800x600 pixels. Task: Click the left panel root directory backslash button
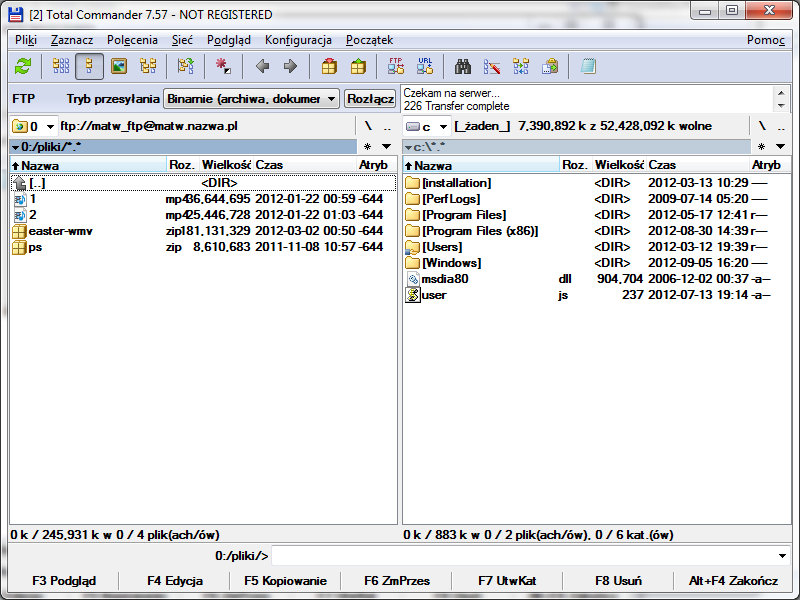click(368, 126)
